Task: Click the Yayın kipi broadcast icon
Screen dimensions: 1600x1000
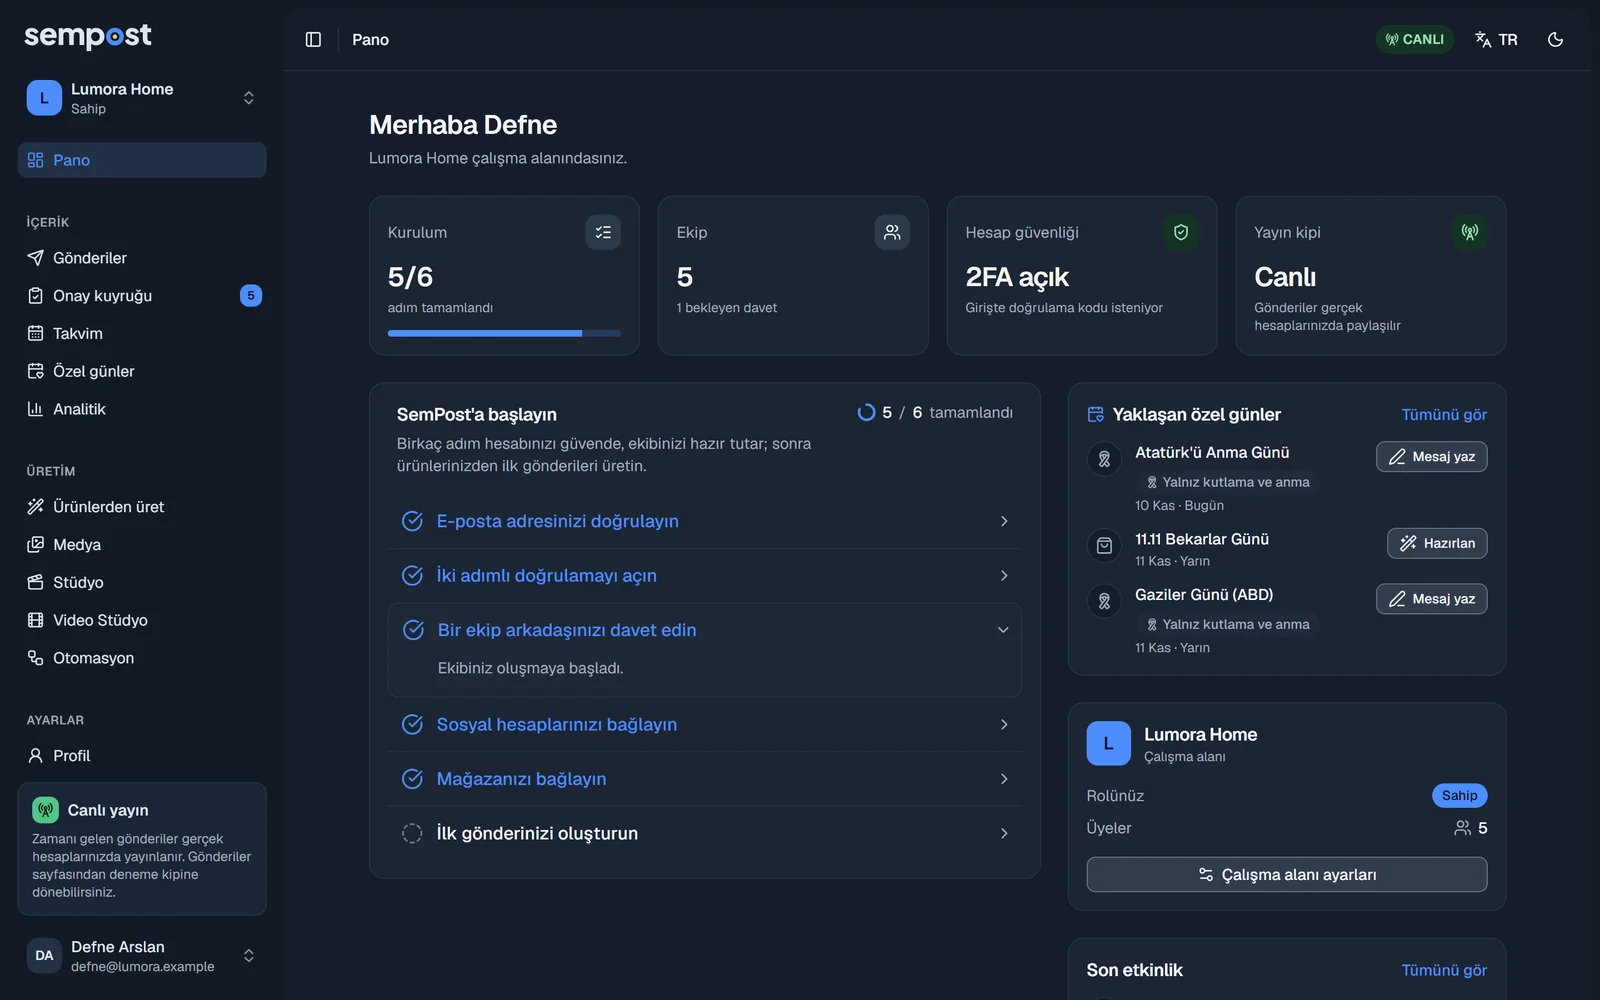Action: [x=1470, y=232]
